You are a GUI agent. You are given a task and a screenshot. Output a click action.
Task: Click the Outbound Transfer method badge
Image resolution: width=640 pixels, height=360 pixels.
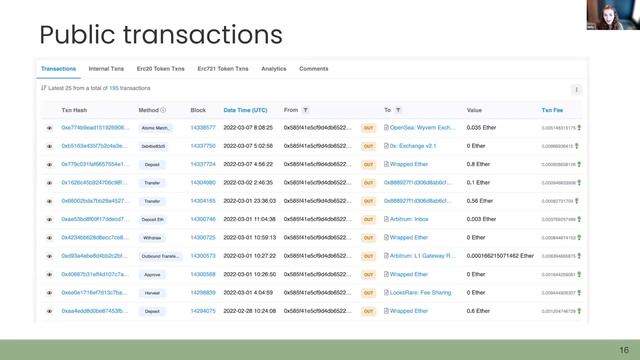[x=160, y=256]
